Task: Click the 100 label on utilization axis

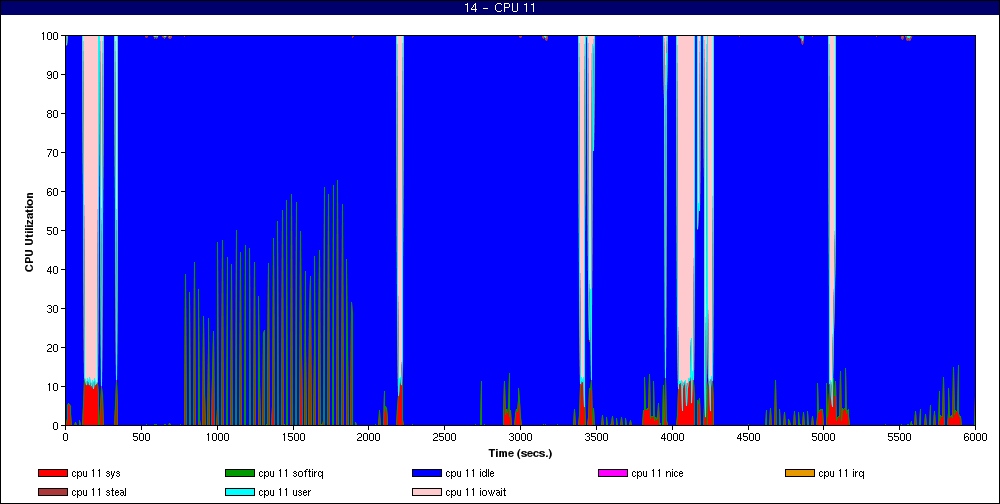Action: click(51, 36)
